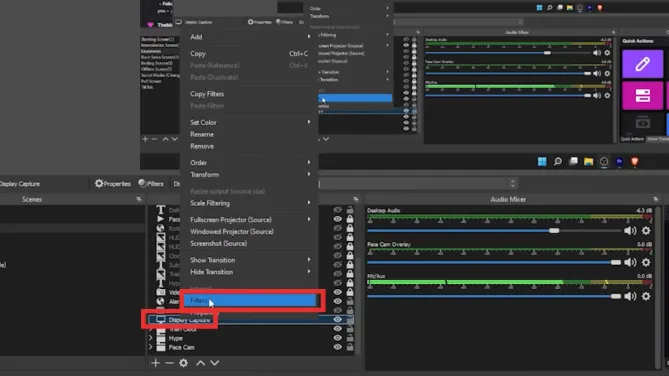This screenshot has width=669, height=376.
Task: Expand the Hide Transition submenu
Action: coord(309,272)
